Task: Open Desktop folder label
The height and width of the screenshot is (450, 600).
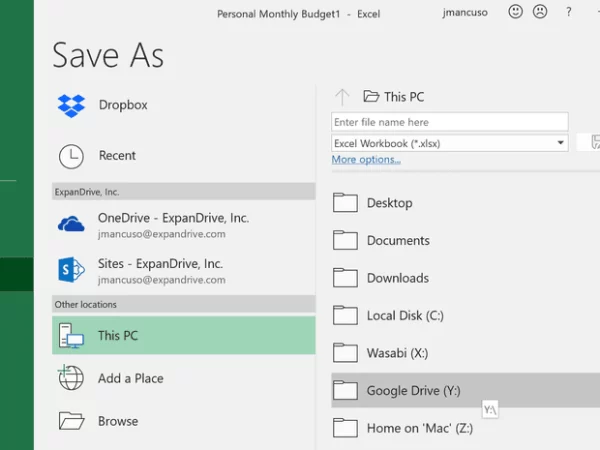Action: tap(390, 203)
